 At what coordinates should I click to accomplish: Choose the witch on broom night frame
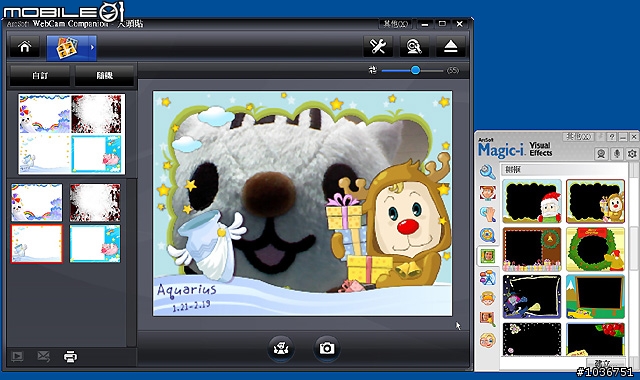pyautogui.click(x=532, y=297)
